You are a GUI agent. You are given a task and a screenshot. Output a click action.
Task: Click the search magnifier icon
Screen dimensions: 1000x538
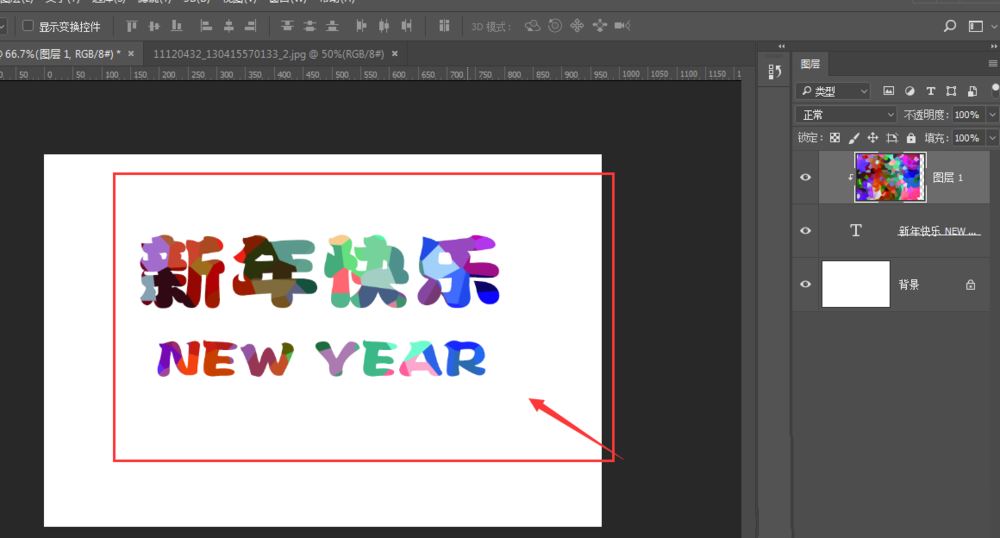[950, 26]
